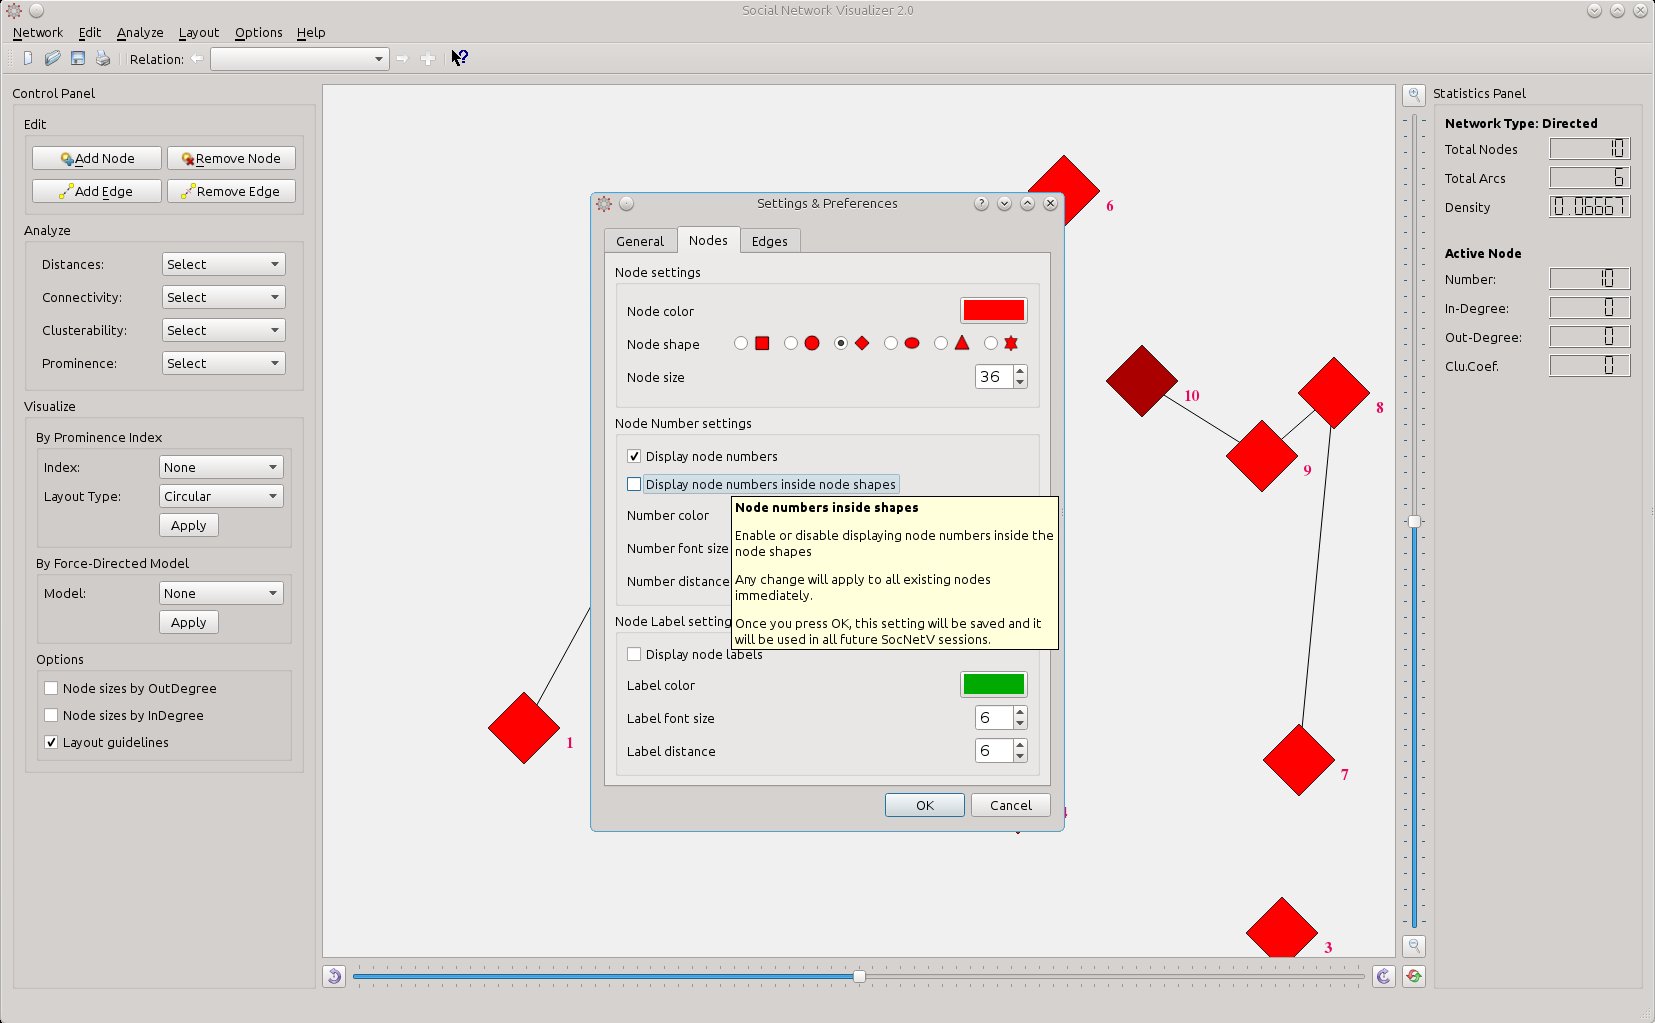Select the ellipse node shape radio

pyautogui.click(x=891, y=343)
